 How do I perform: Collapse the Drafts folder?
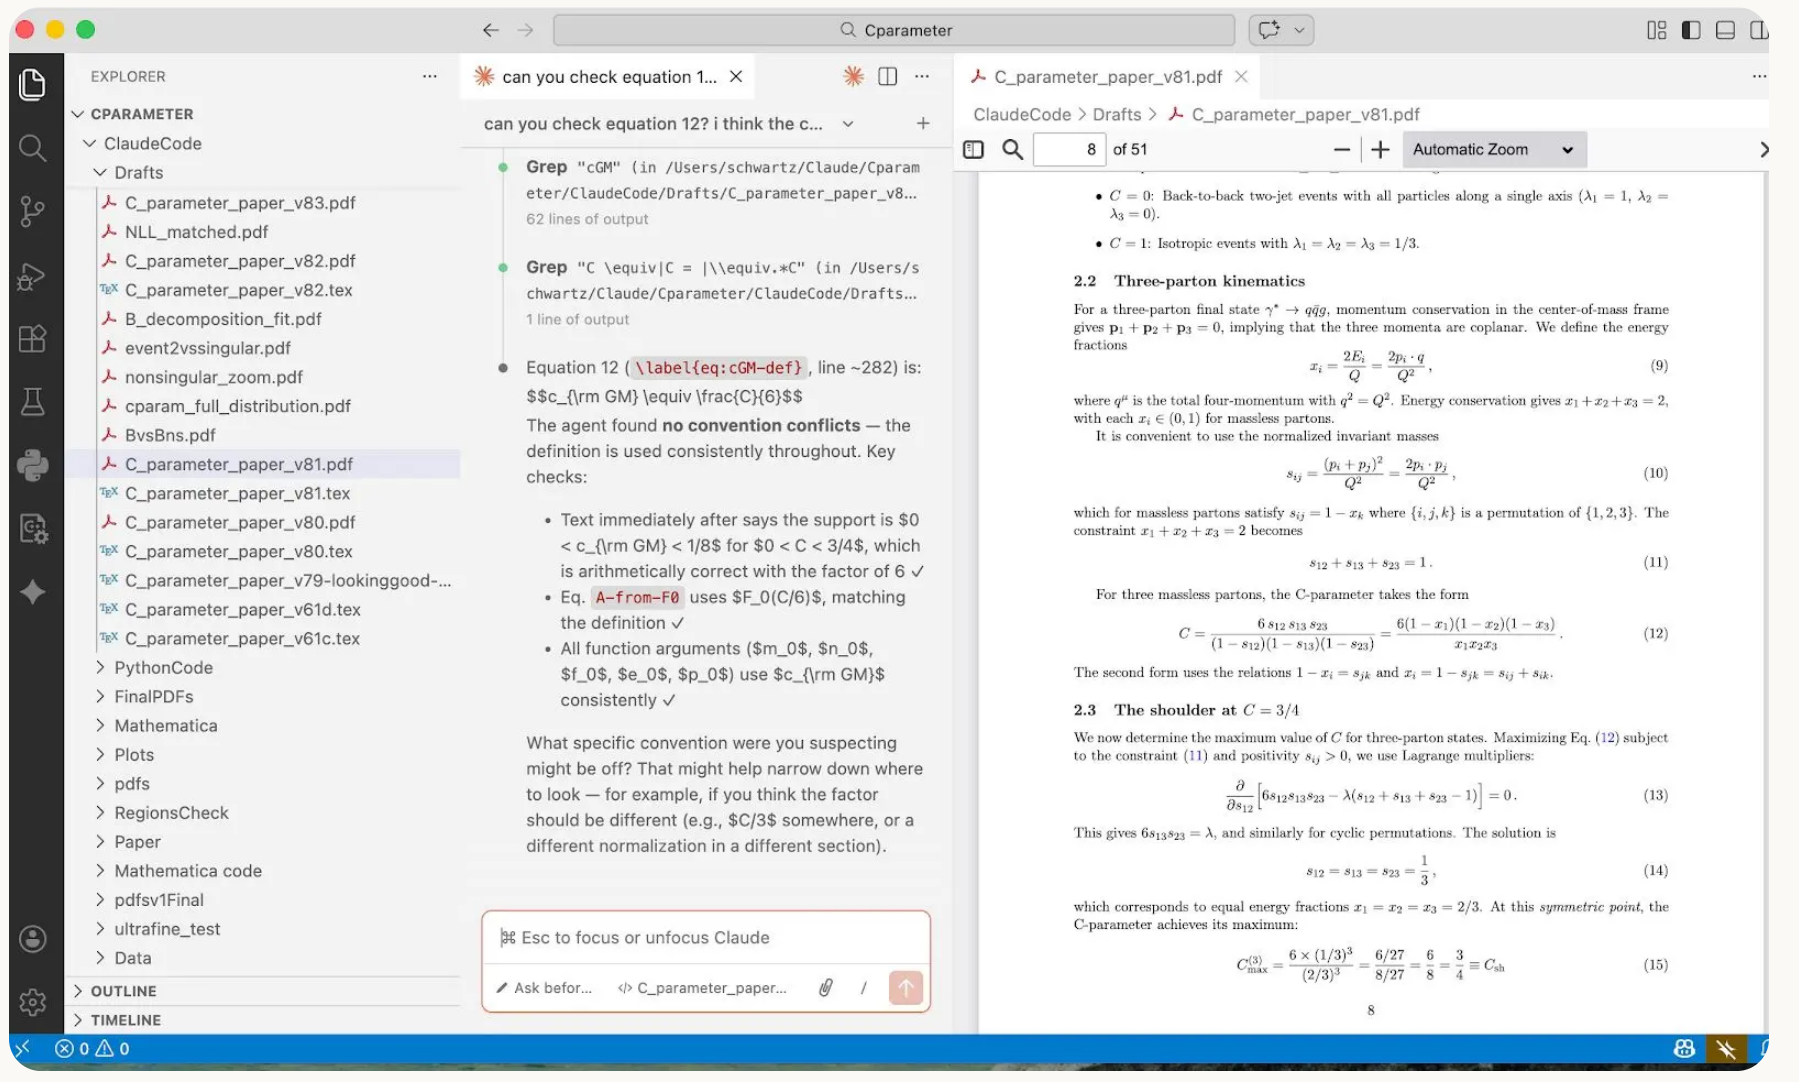[138, 173]
